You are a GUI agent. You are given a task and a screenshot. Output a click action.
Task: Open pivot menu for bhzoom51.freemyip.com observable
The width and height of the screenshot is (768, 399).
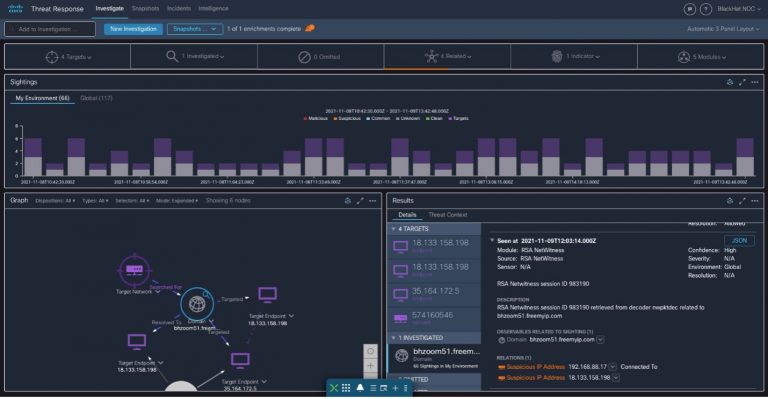(x=600, y=339)
